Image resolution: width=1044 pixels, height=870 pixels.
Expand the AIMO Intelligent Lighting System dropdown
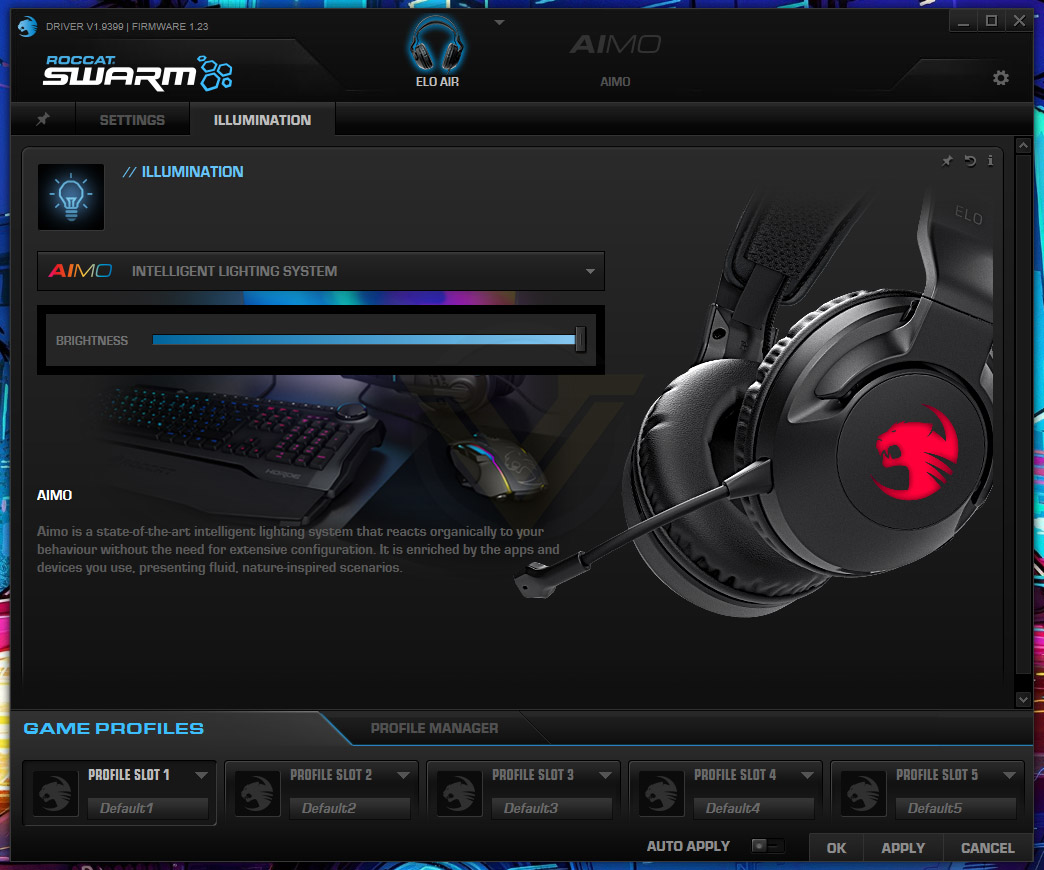(321, 271)
